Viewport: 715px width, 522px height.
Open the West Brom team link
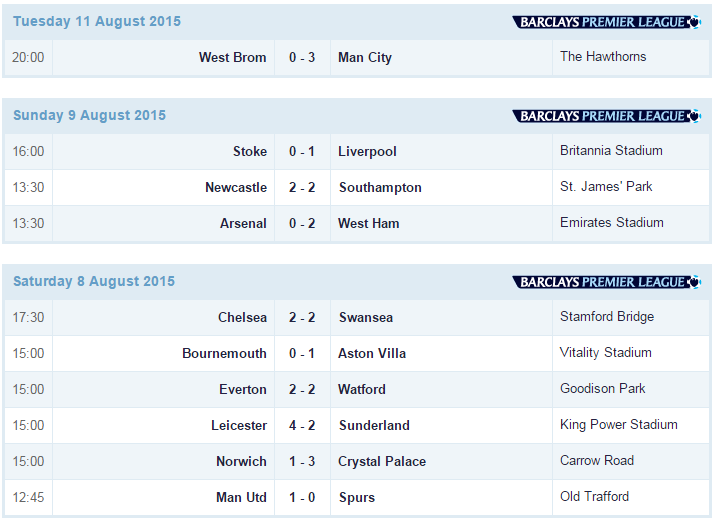click(x=233, y=57)
